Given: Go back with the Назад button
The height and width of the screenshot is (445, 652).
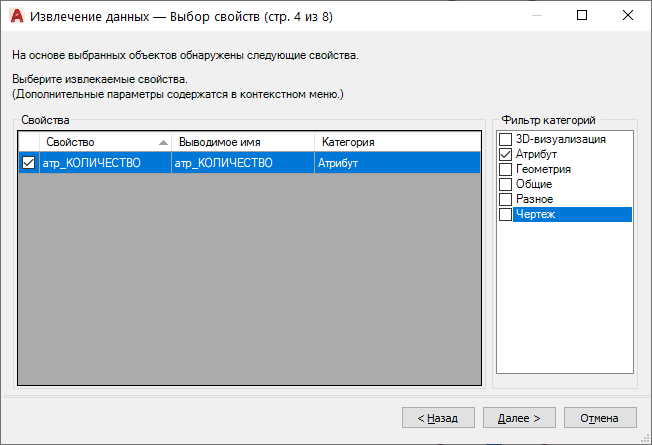Looking at the screenshot, I should point(438,418).
